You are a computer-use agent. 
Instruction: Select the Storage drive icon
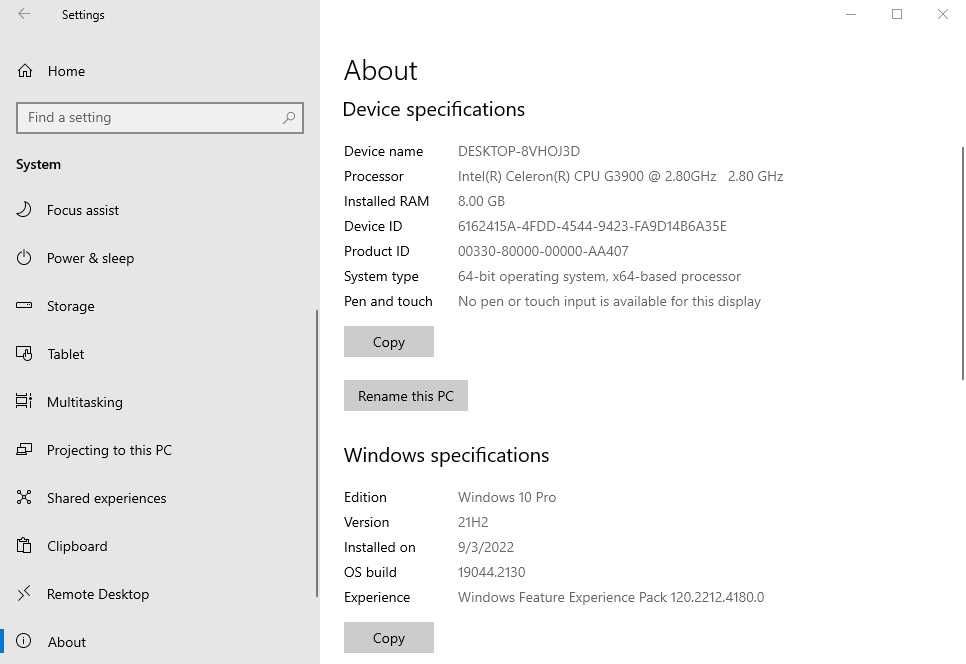pos(24,306)
